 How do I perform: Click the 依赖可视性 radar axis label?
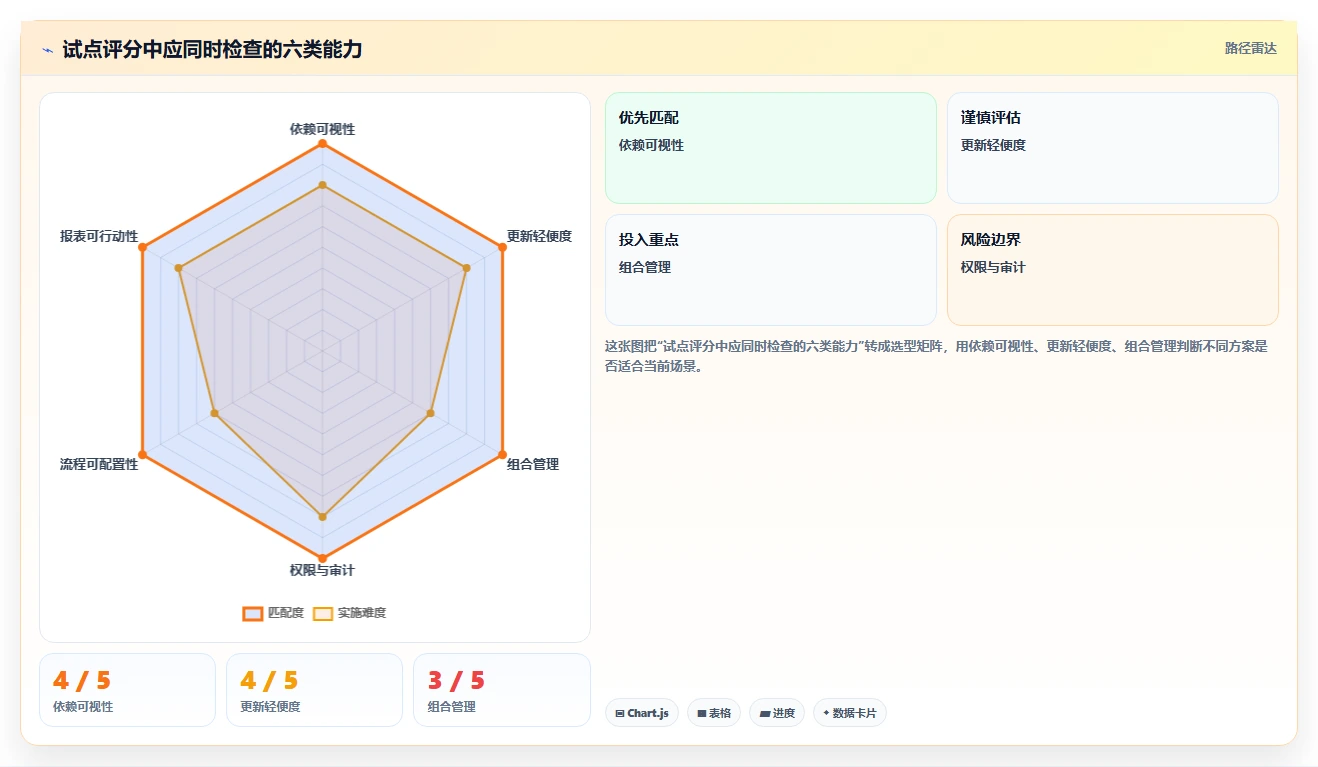tap(322, 129)
